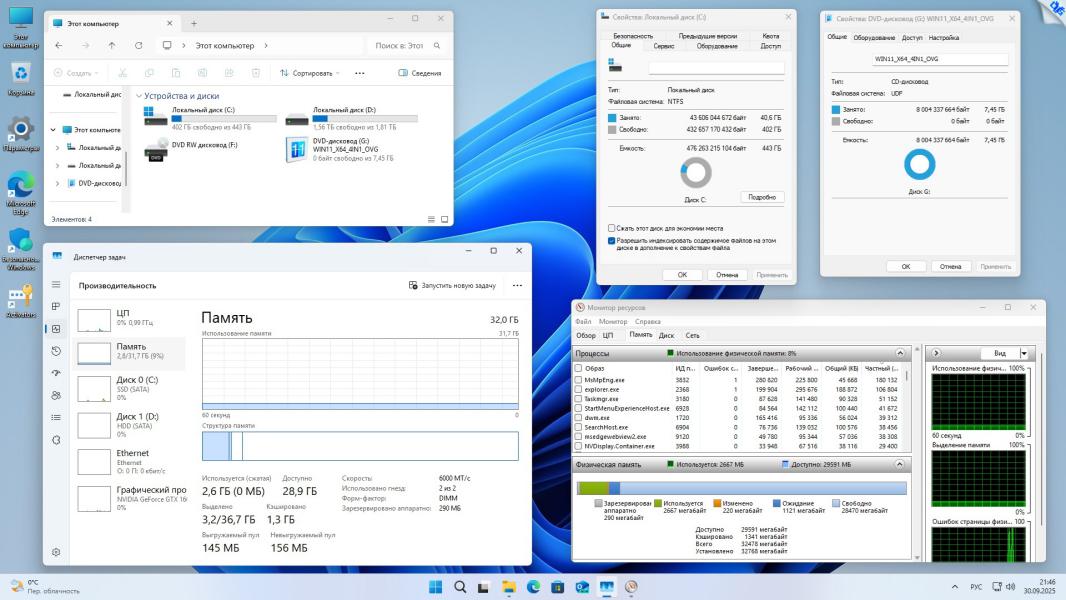Switch to the Диск tab in Resource Monitor
The width and height of the screenshot is (1066, 600).
(666, 335)
